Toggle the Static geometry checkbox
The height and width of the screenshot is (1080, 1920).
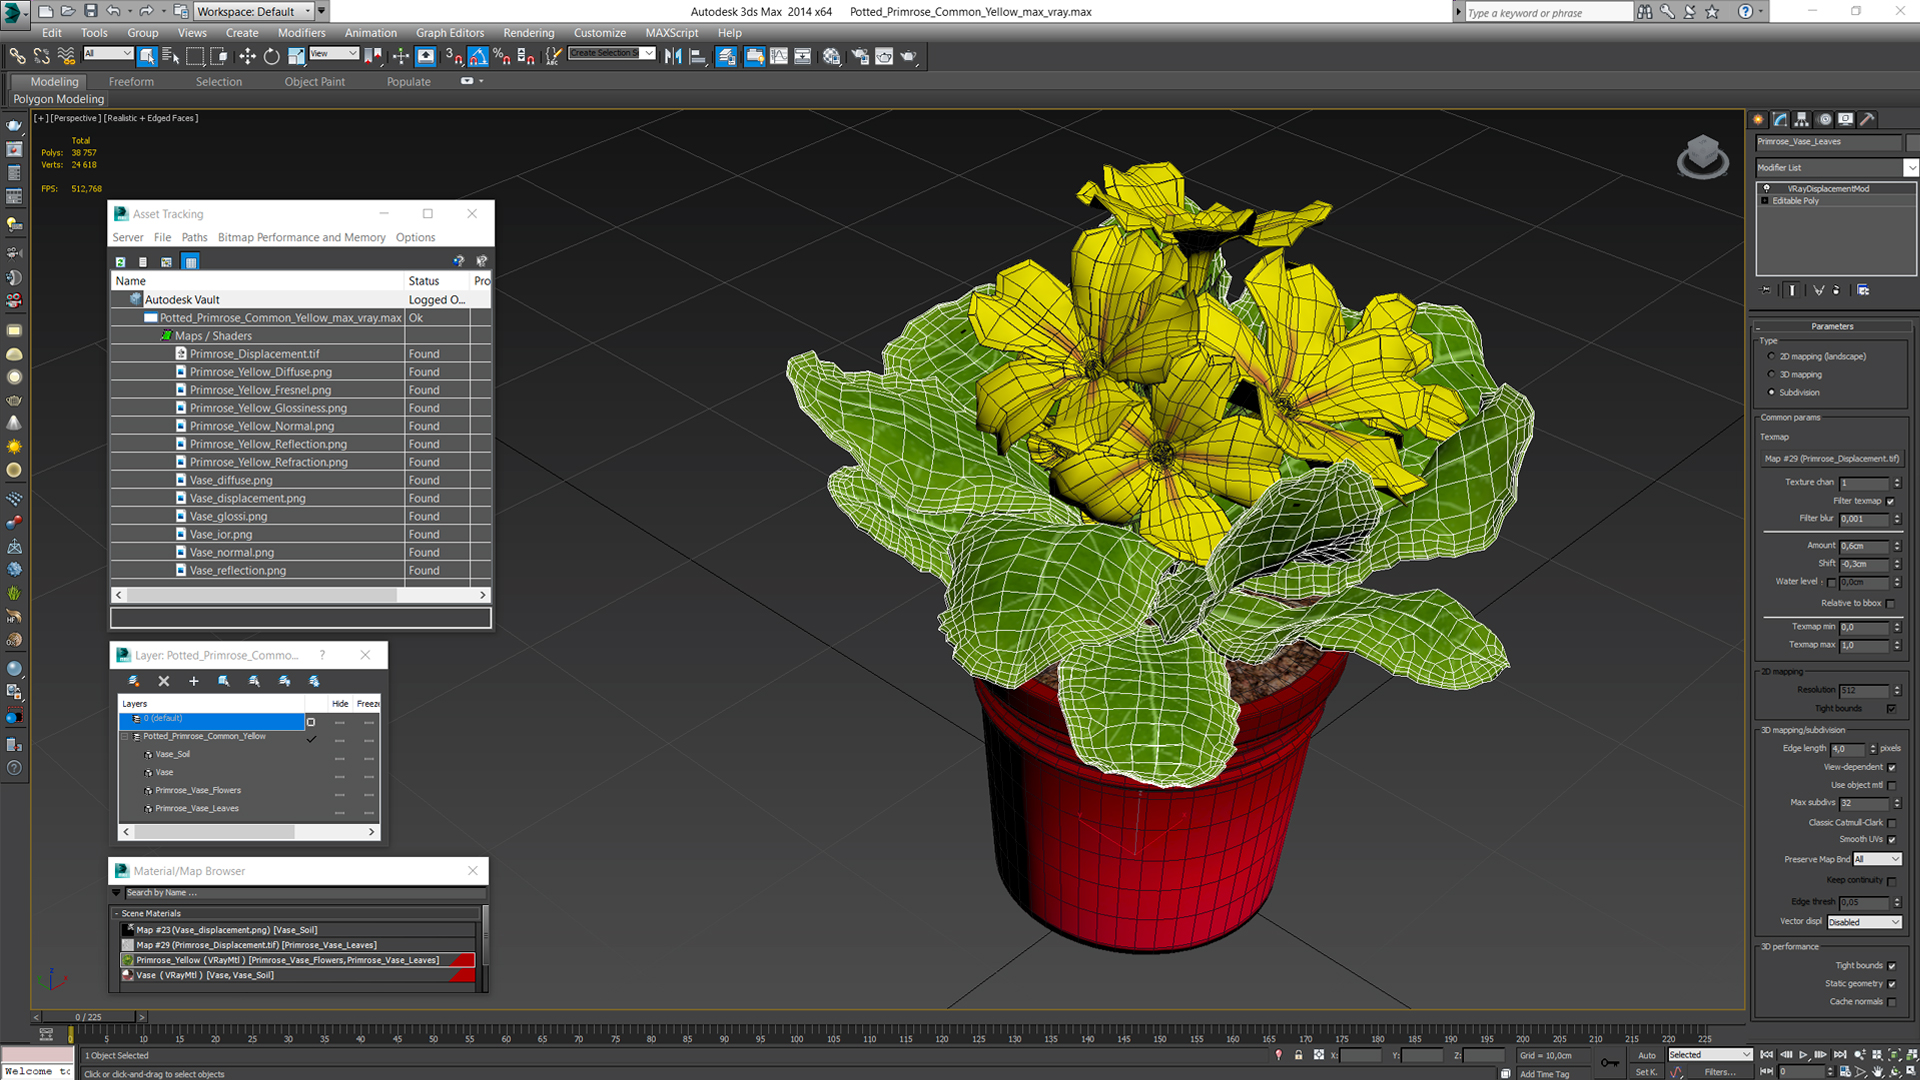click(1891, 984)
